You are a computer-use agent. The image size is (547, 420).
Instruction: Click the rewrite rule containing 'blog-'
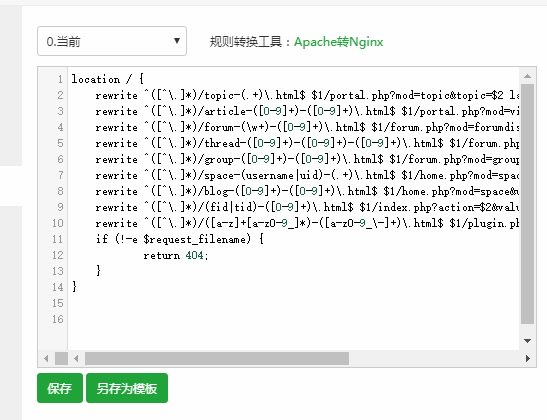pos(307,192)
